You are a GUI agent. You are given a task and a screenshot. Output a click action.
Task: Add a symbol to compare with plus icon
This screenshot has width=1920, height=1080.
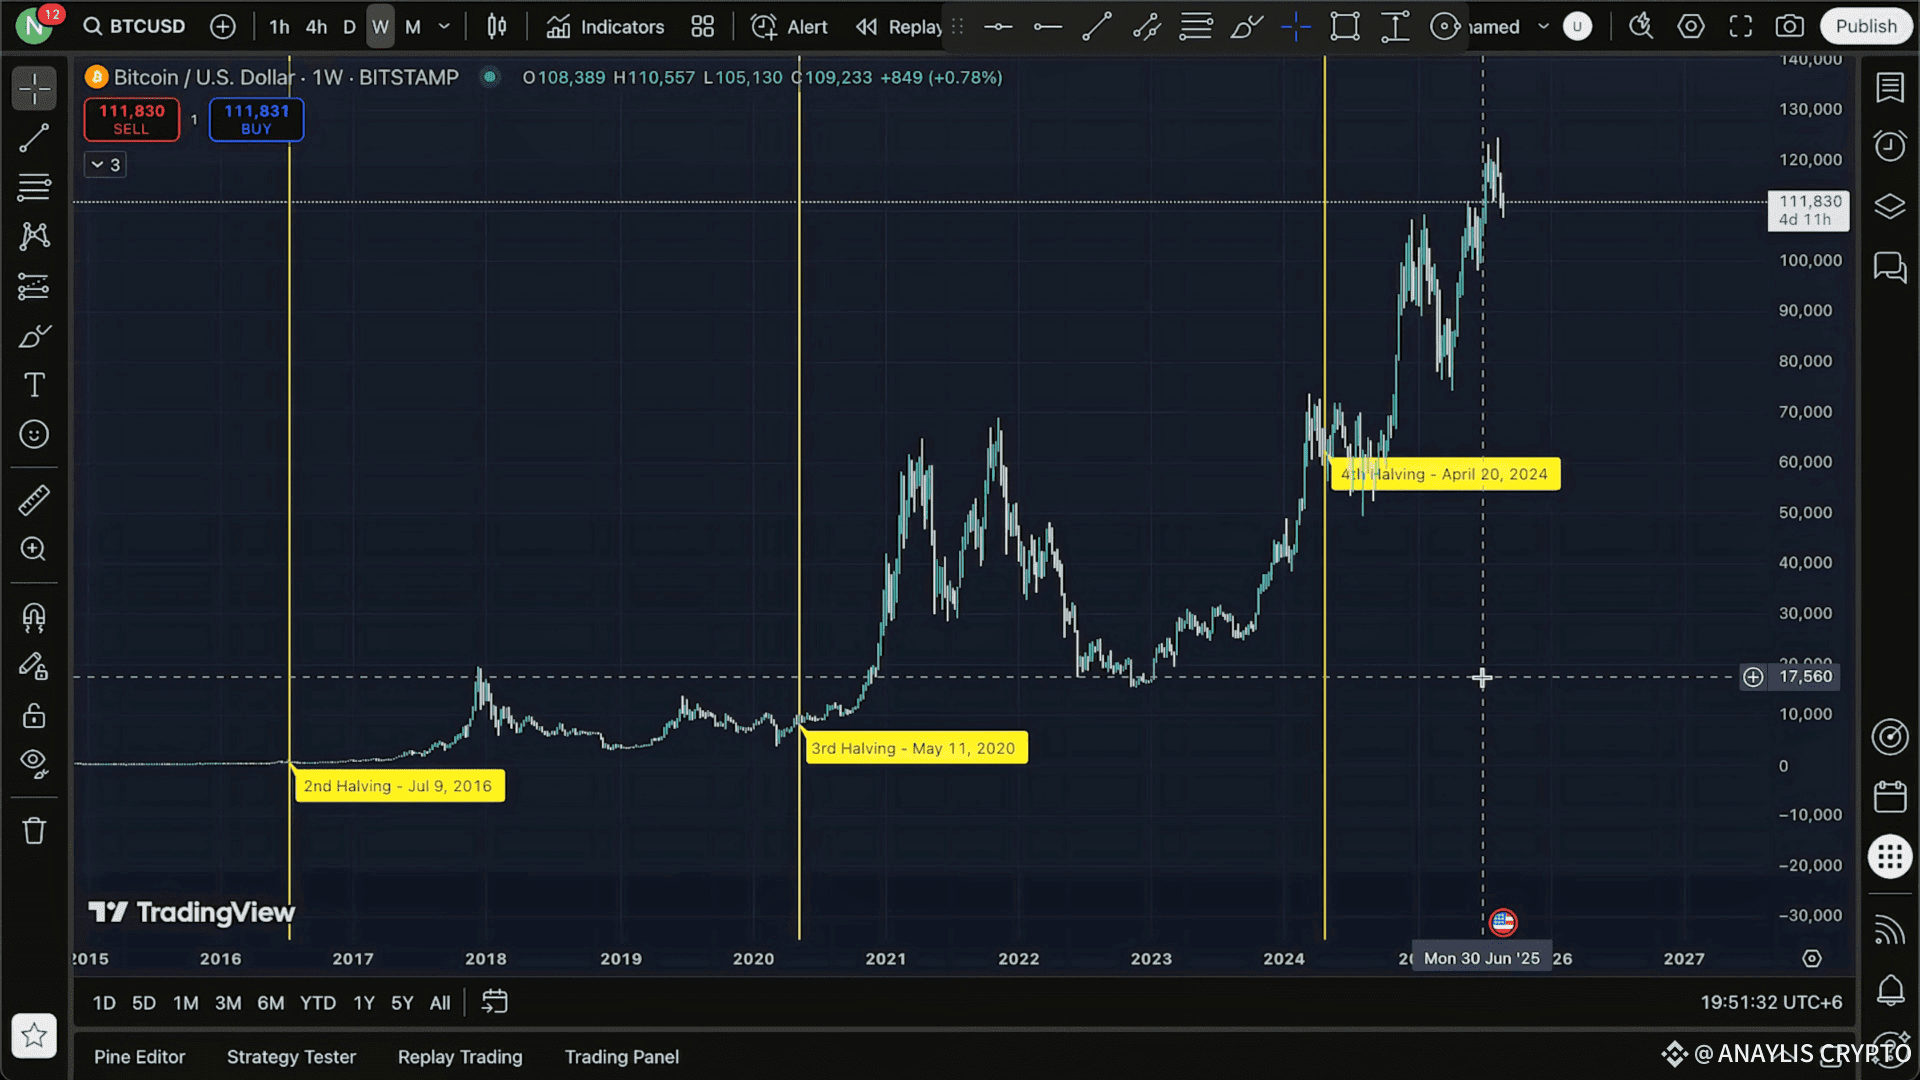(223, 27)
